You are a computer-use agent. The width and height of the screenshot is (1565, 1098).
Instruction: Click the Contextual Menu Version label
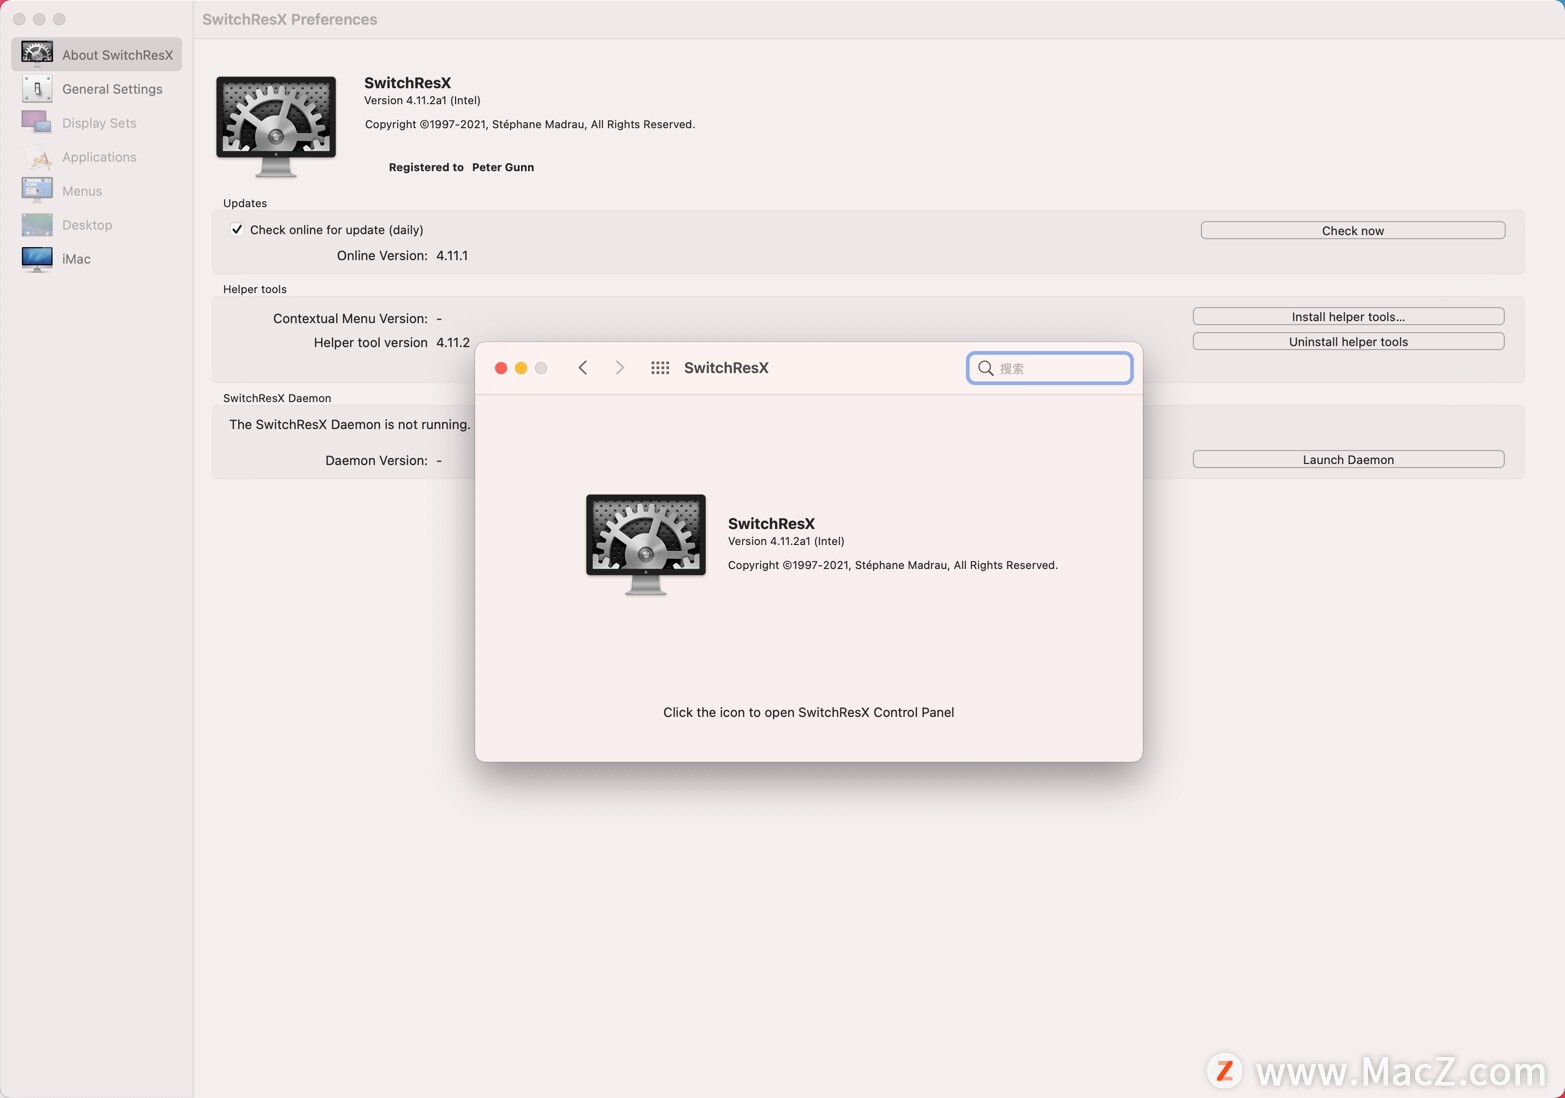click(350, 318)
